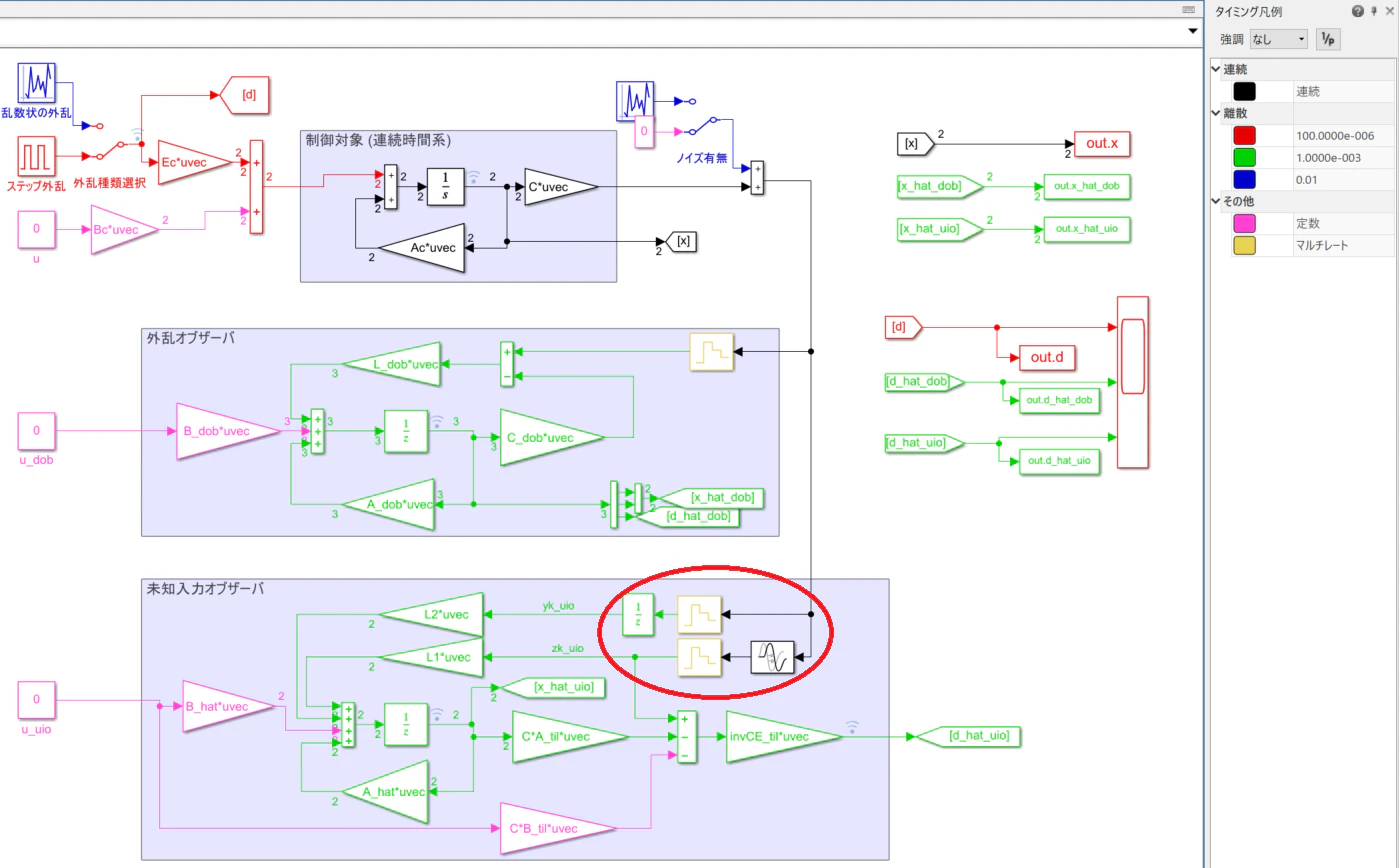Open the dropdown arrow at canvas top-right
The height and width of the screenshot is (868, 1399).
point(1192,31)
